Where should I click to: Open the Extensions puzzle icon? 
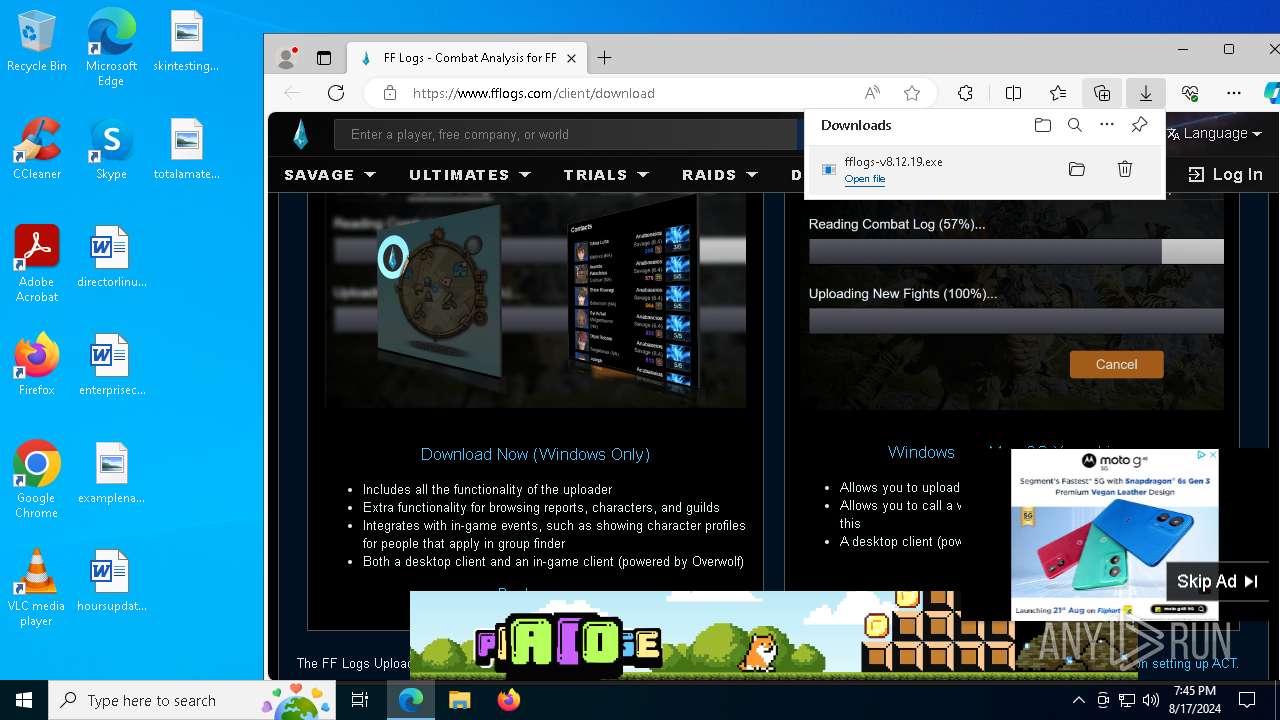pos(965,93)
